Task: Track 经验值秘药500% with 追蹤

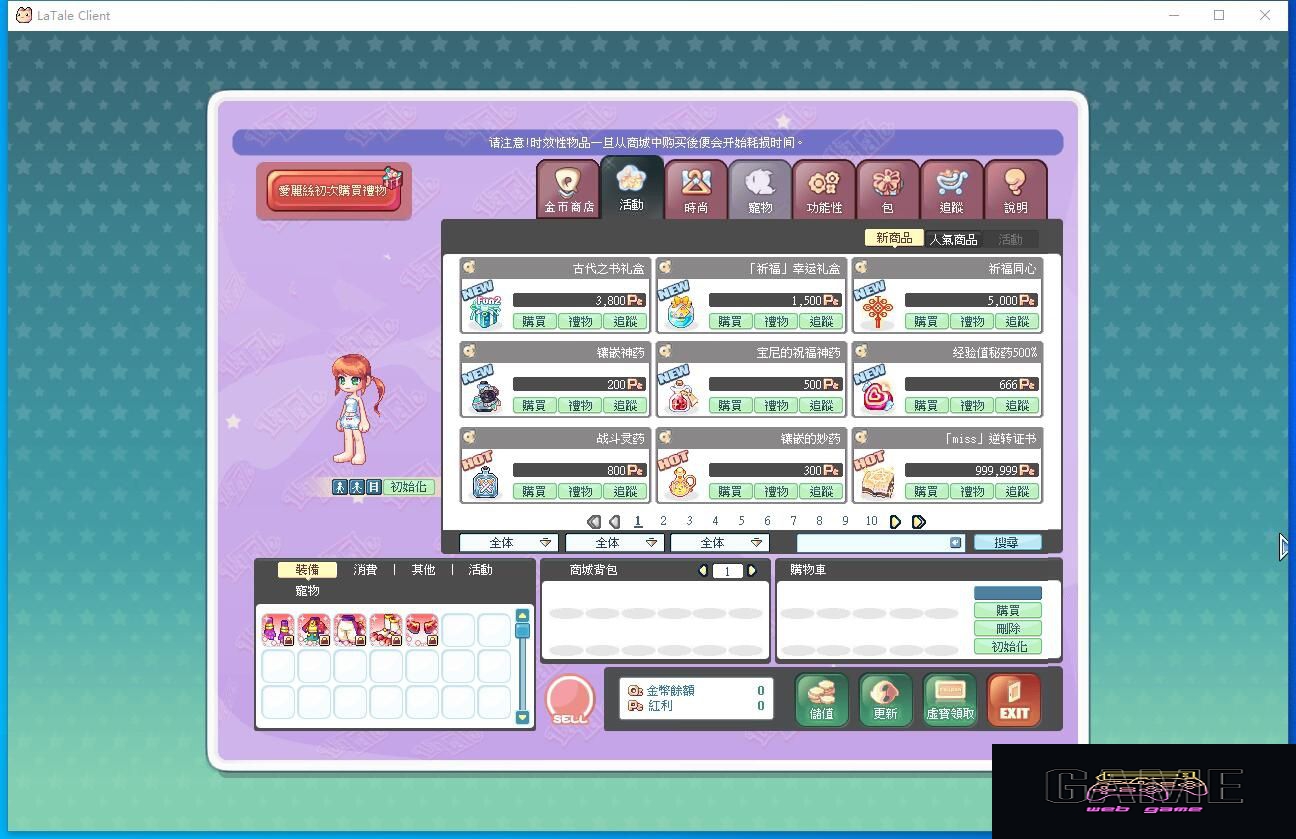Action: [x=1017, y=406]
